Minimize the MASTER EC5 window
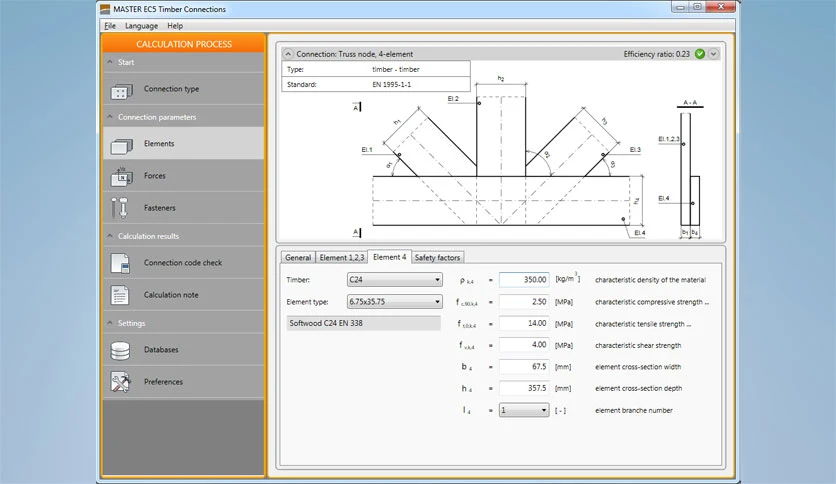The image size is (836, 484). [x=680, y=7]
